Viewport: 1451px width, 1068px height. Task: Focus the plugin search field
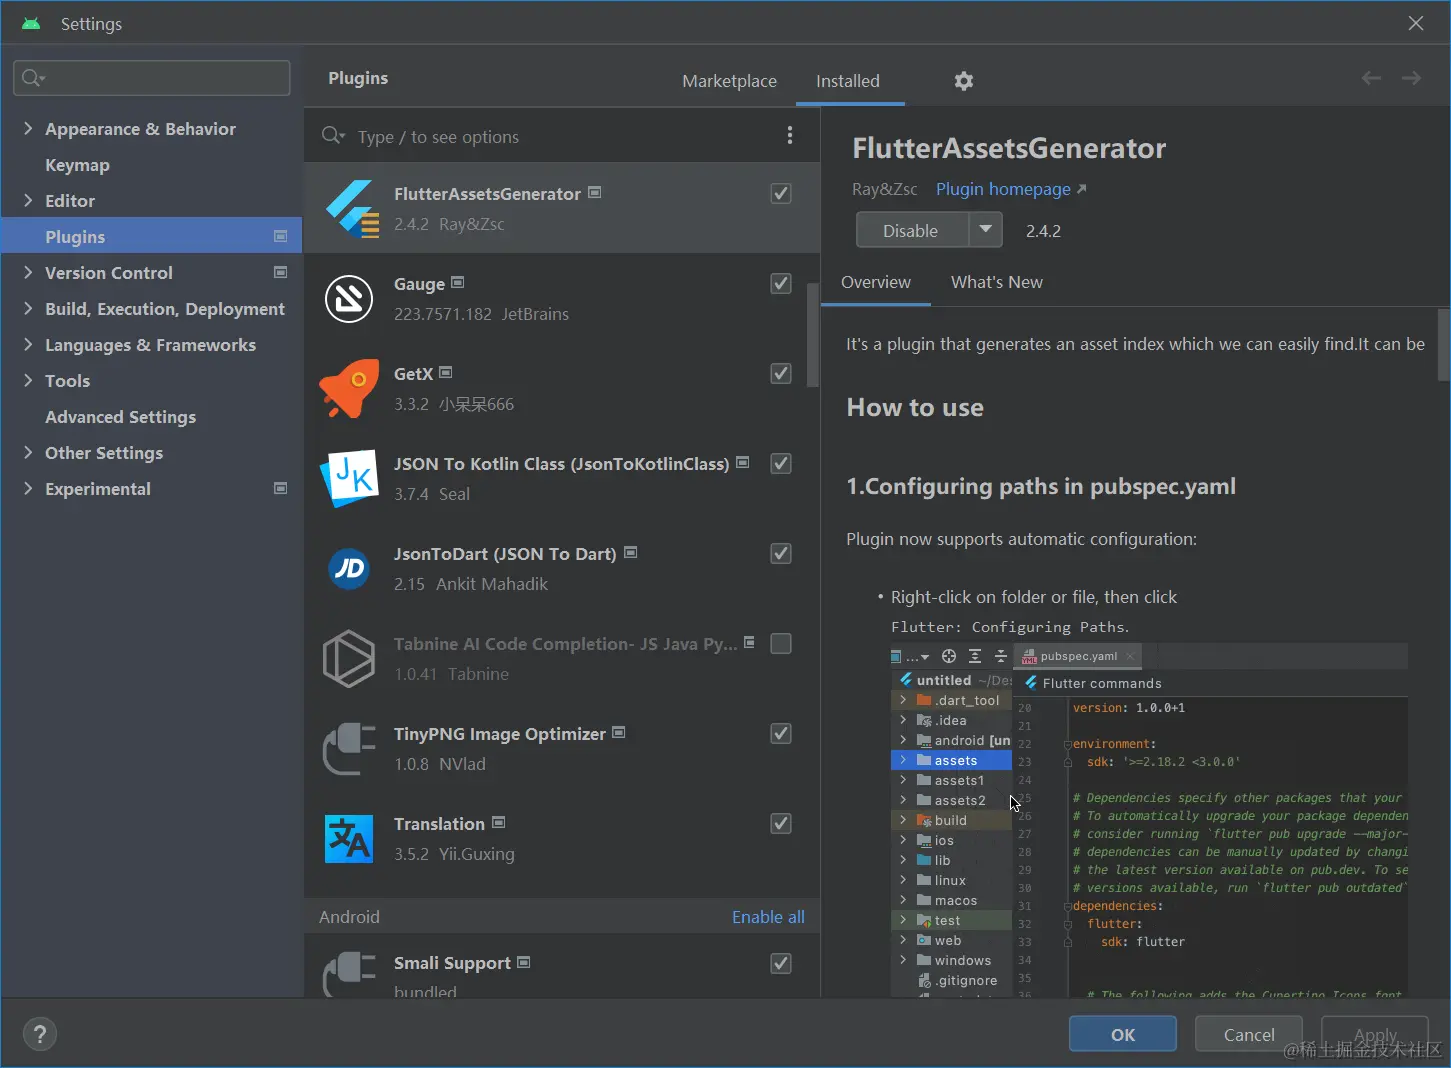(x=560, y=136)
